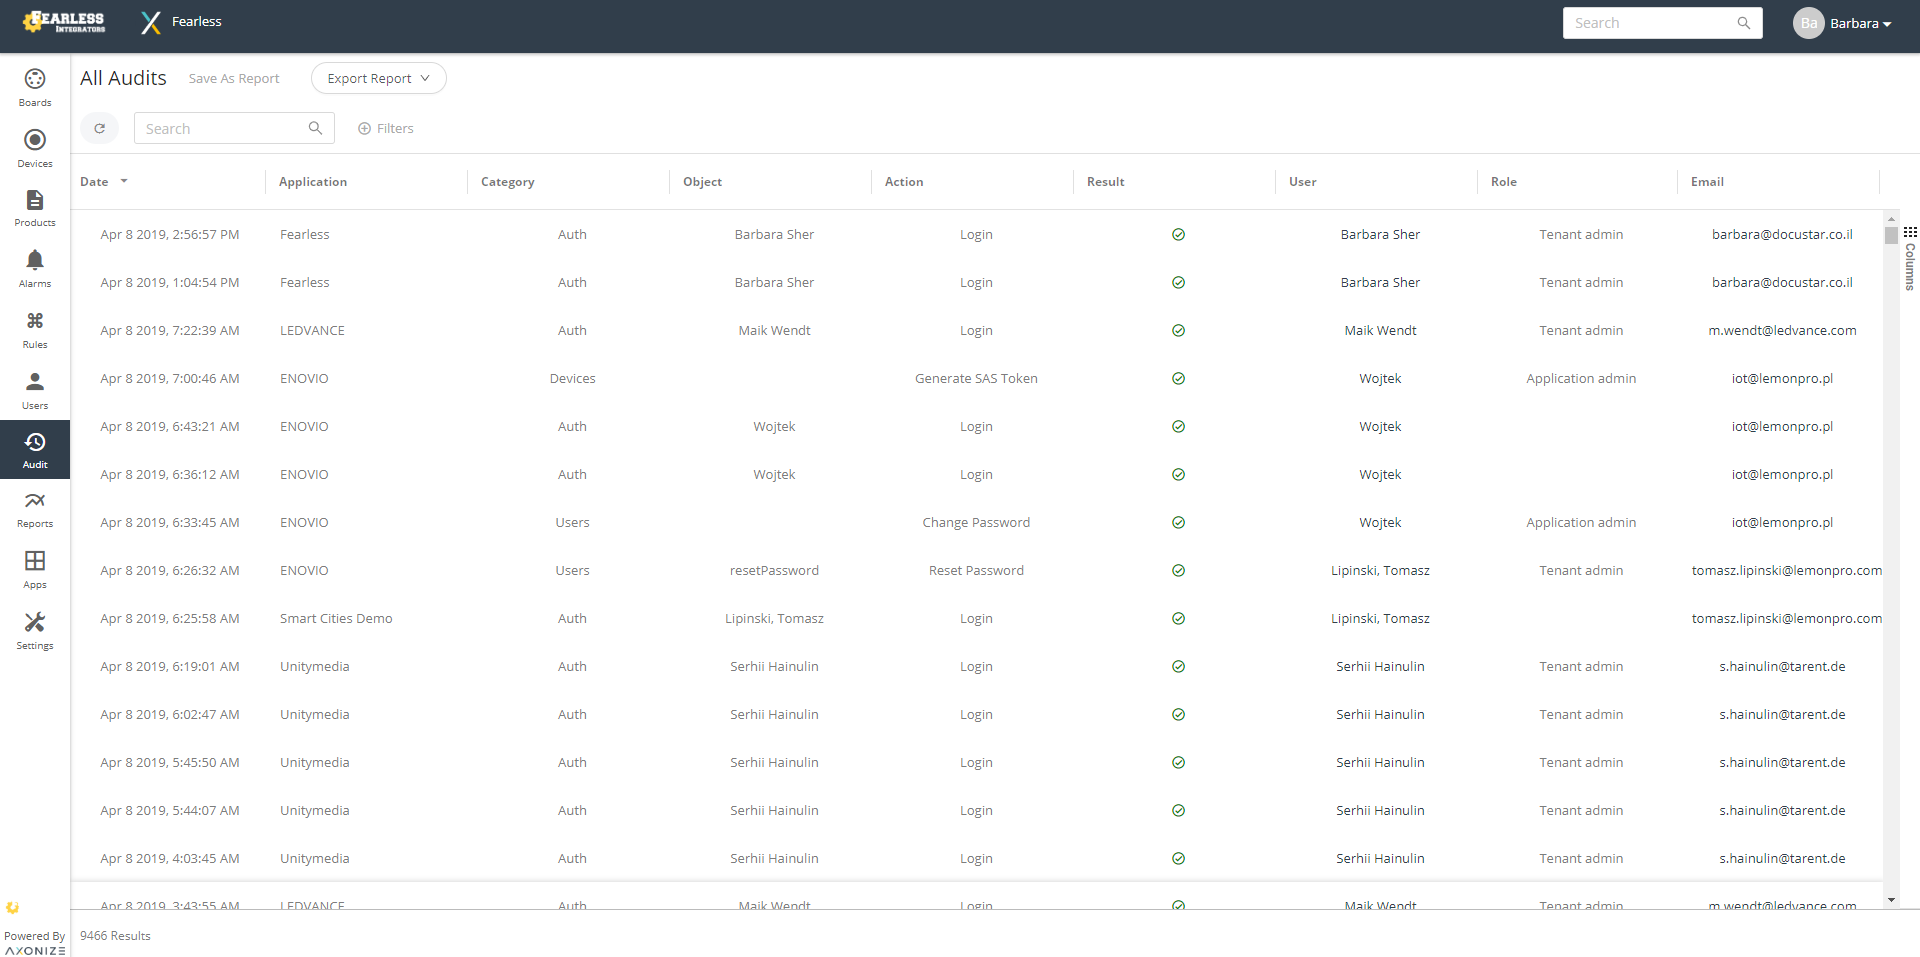1920x957 pixels.
Task: Open the Reports section
Action: 35,510
